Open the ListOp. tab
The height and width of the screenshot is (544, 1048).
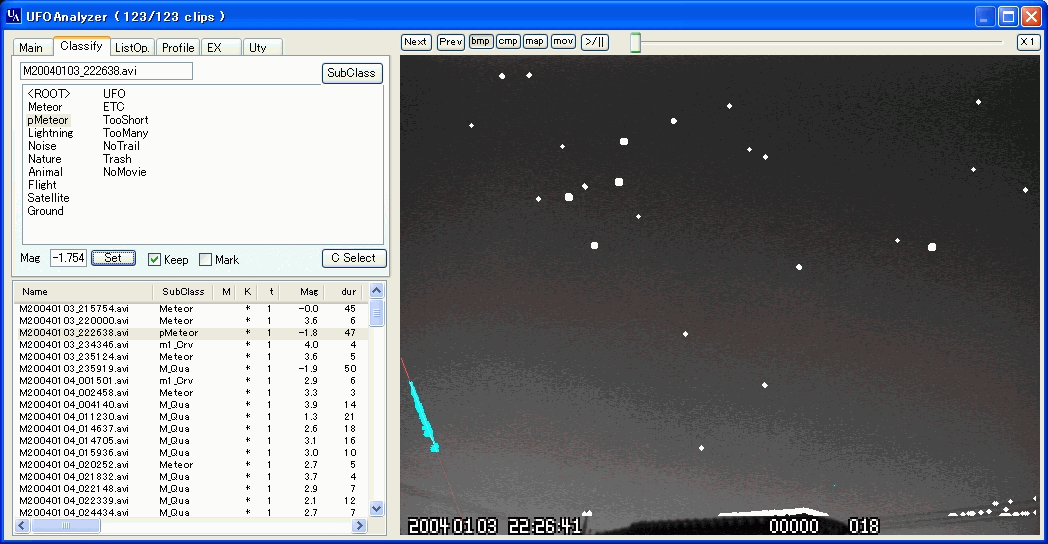point(132,47)
